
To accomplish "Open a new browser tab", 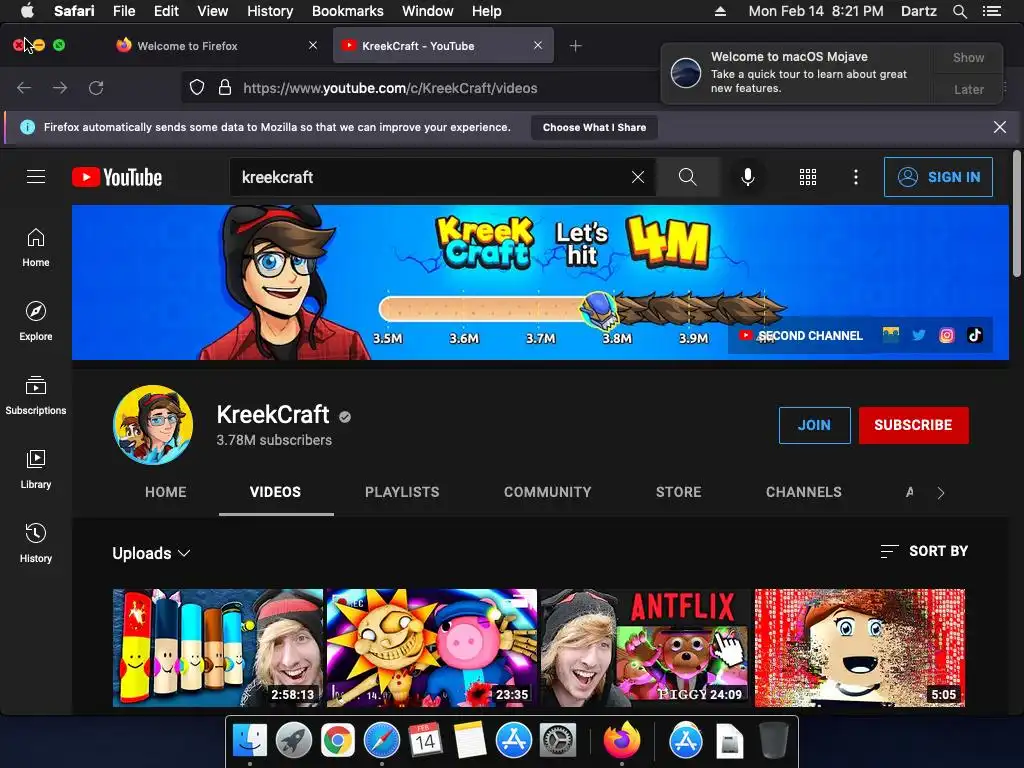I will pos(575,46).
